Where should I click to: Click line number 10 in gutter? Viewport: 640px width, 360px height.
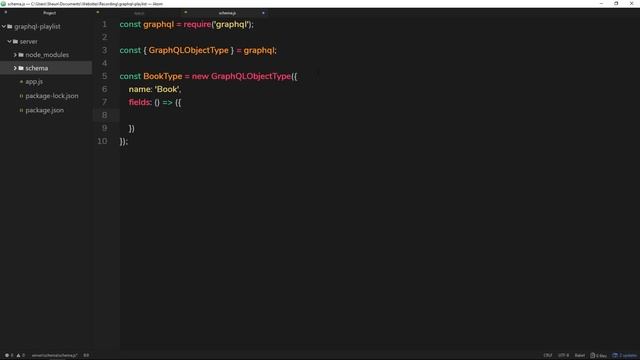(x=102, y=141)
